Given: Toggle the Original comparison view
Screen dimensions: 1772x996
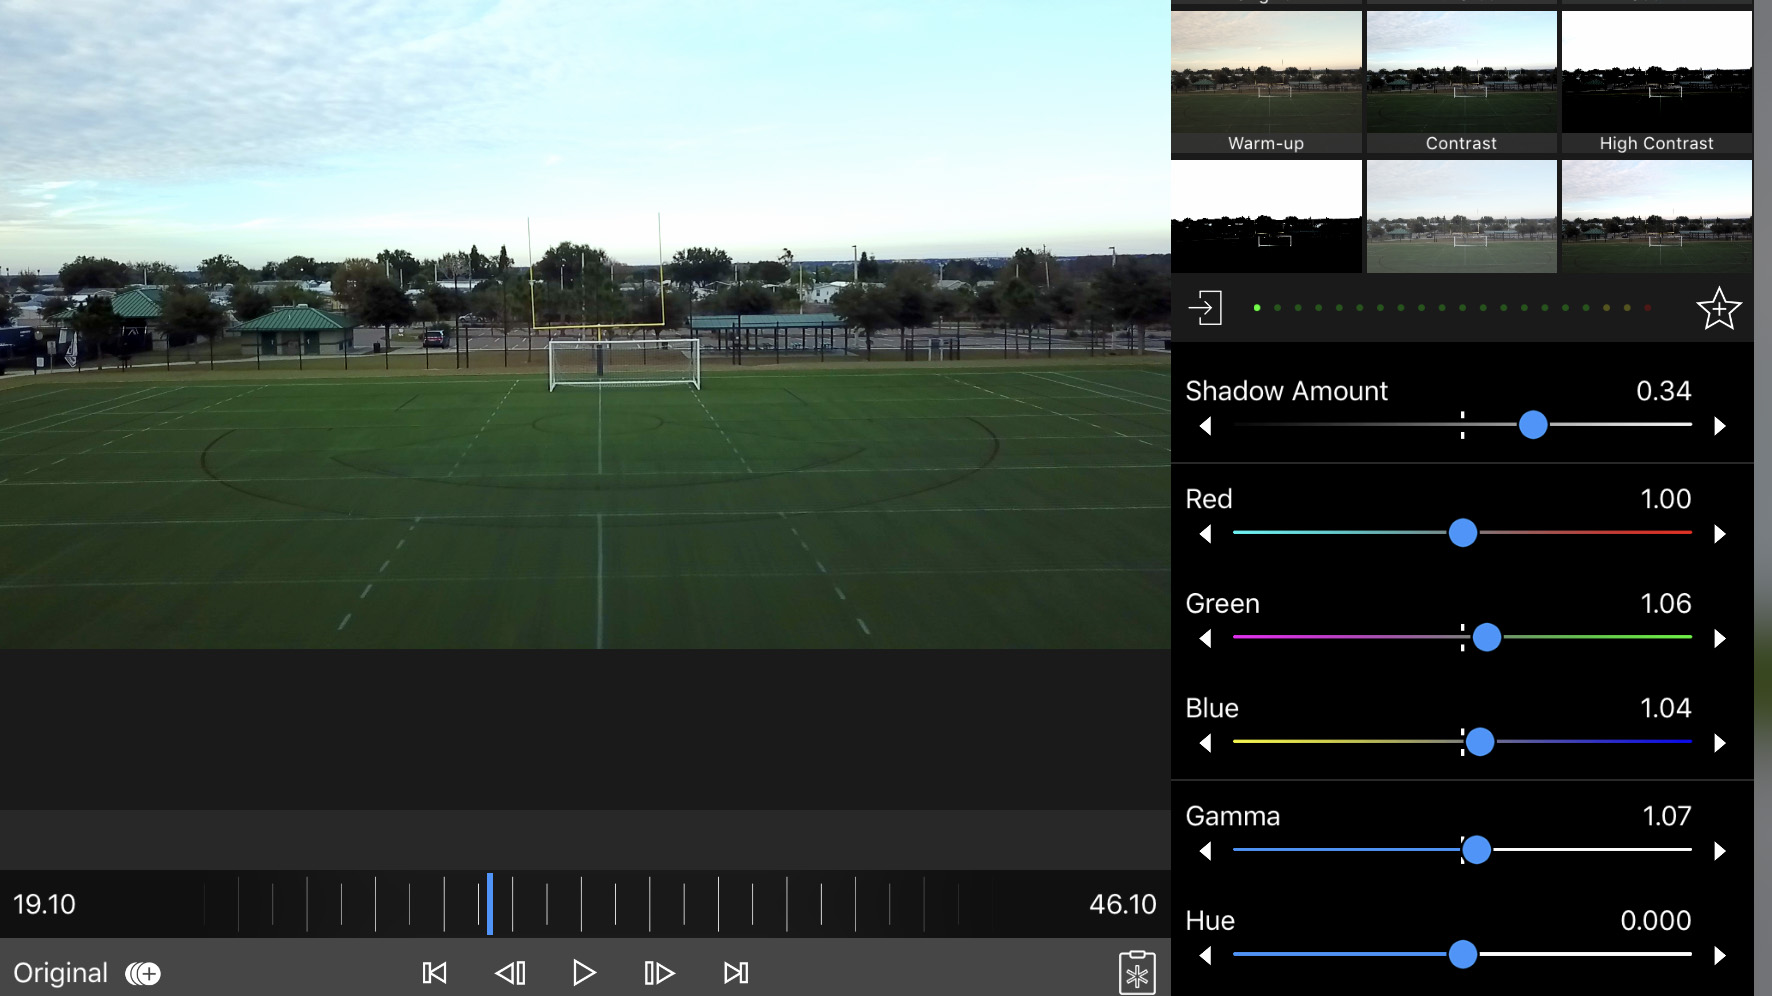Looking at the screenshot, I should click(143, 974).
